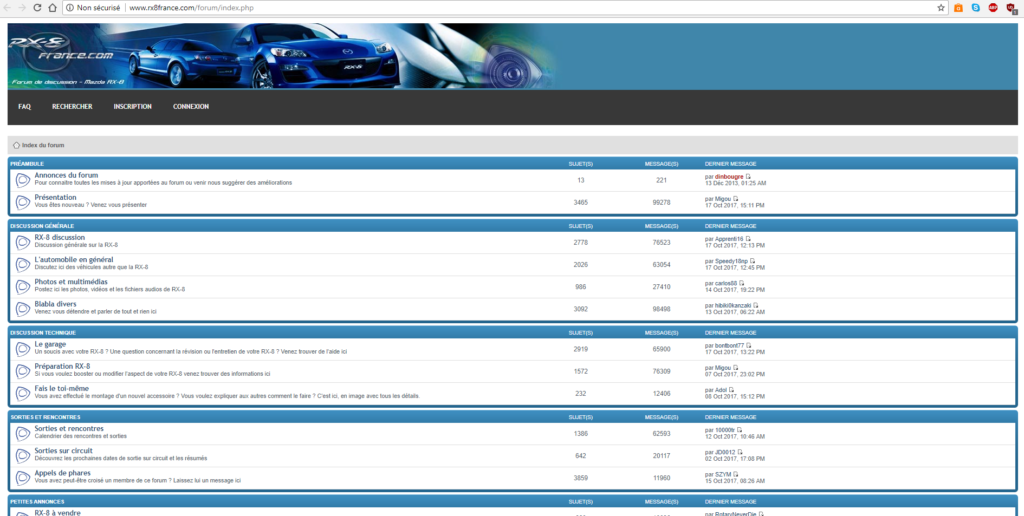
Task: Open the Sorties et rencontres forum
Action: point(69,428)
